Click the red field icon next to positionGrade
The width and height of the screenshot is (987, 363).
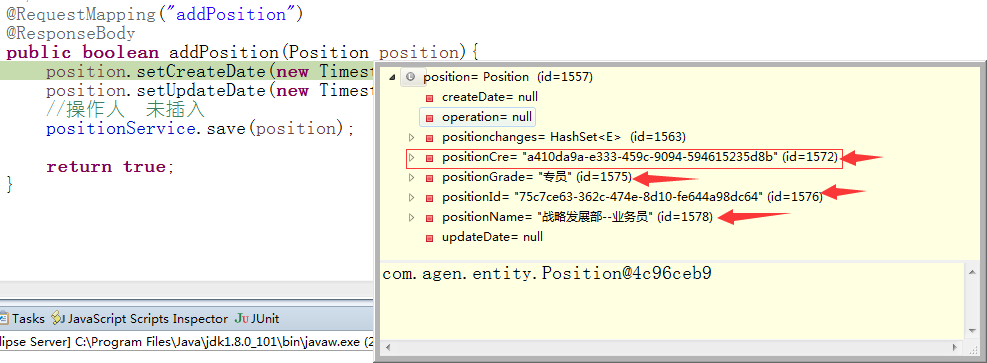429,178
